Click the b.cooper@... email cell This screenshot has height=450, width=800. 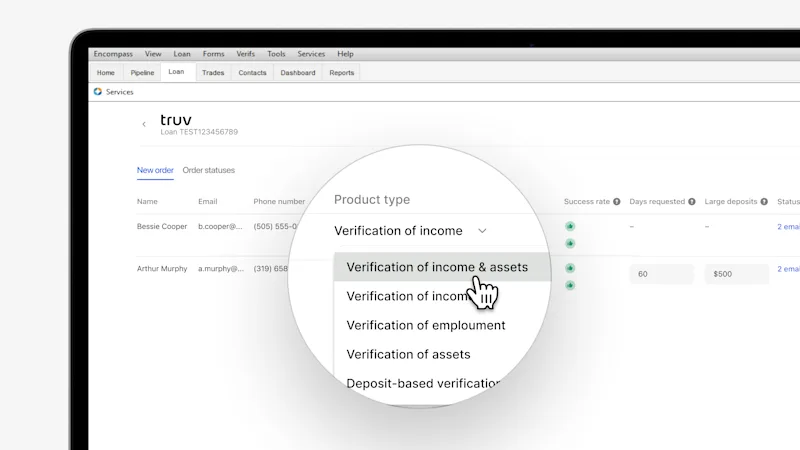tap(220, 226)
